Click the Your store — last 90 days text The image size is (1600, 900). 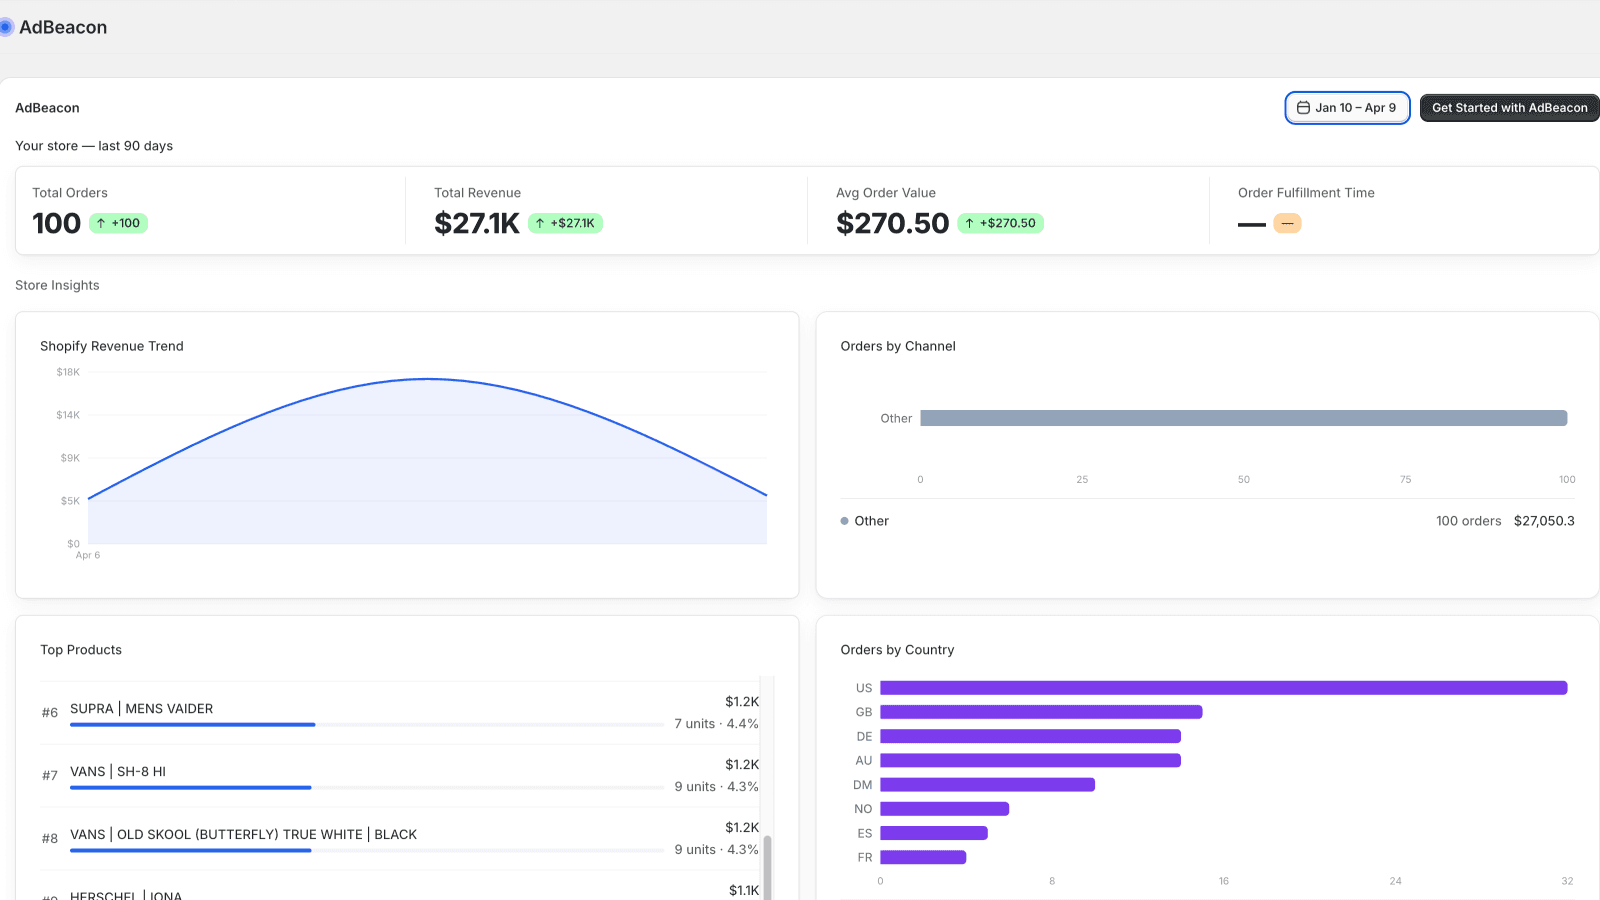(x=94, y=146)
